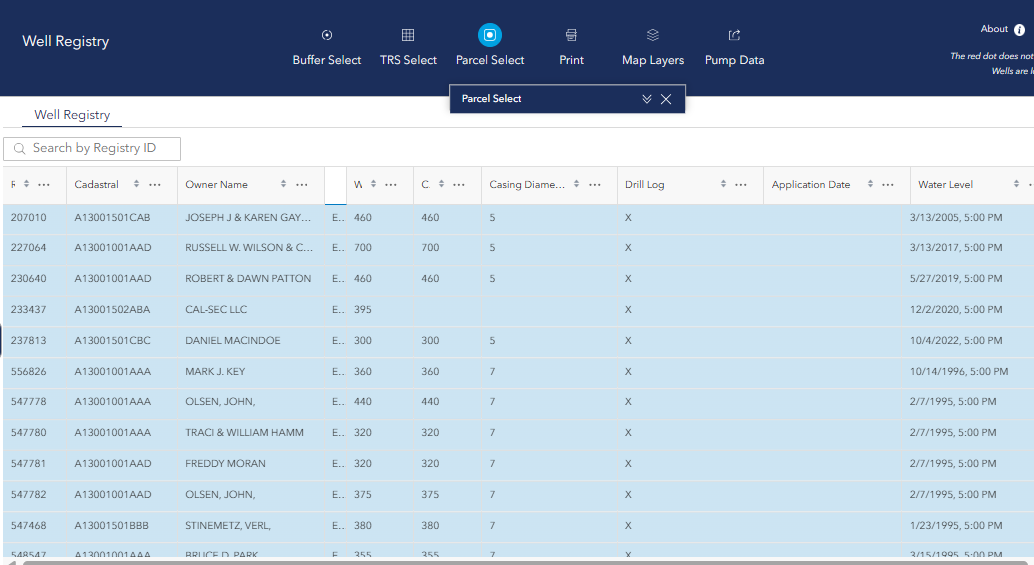Select row with registry ID 207010

pyautogui.click(x=29, y=217)
